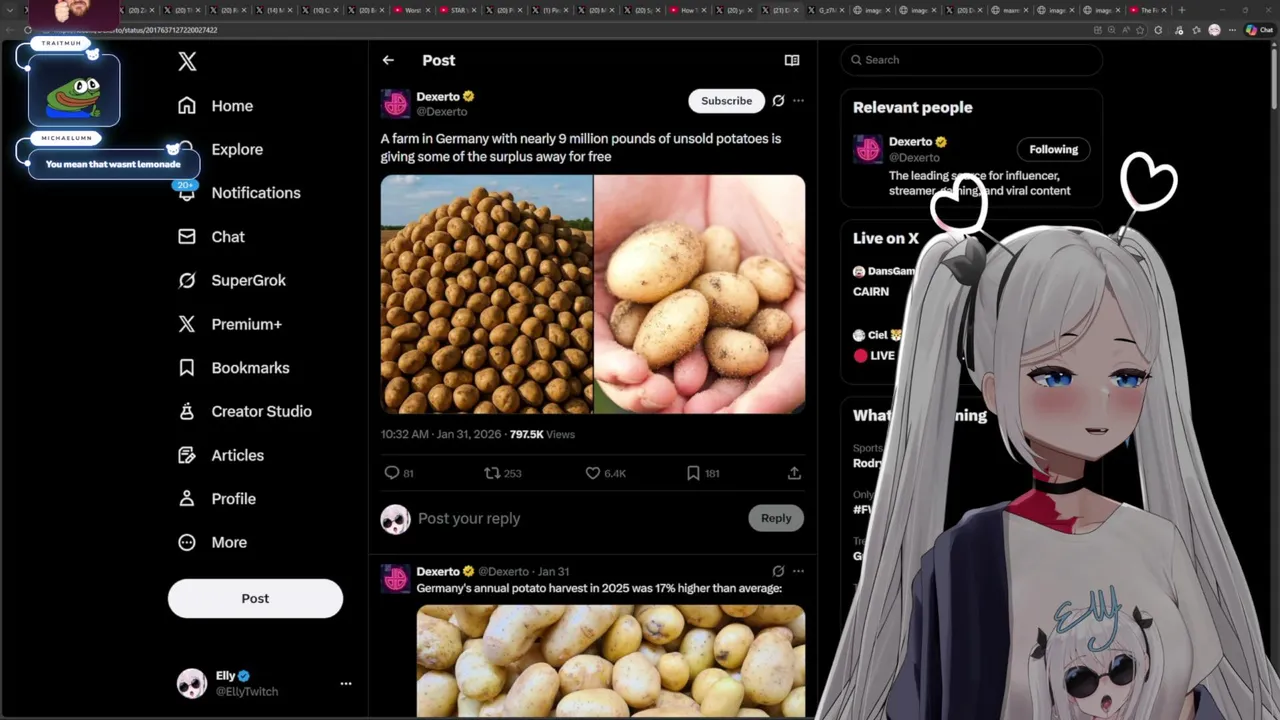Image resolution: width=1280 pixels, height=720 pixels.
Task: Click Dexerto name on the reply post
Action: tap(438, 571)
